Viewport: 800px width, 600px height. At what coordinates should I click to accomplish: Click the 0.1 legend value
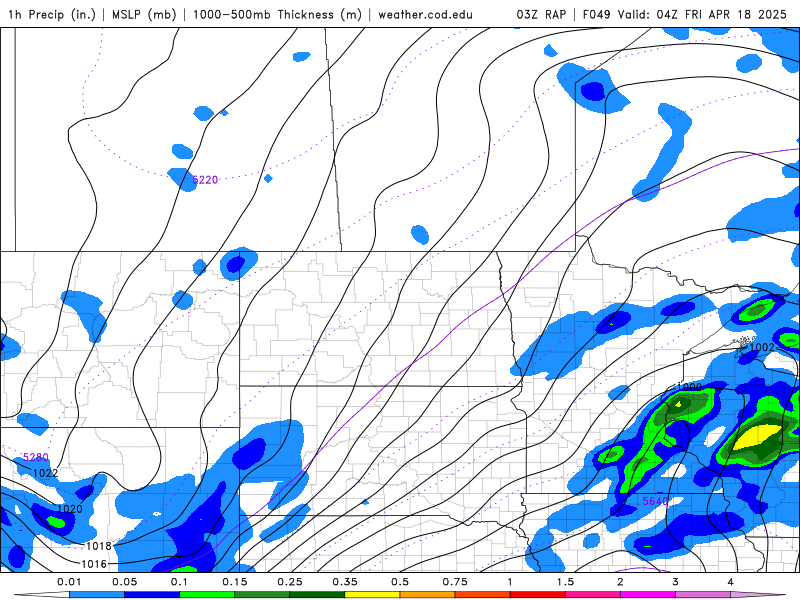click(x=180, y=582)
